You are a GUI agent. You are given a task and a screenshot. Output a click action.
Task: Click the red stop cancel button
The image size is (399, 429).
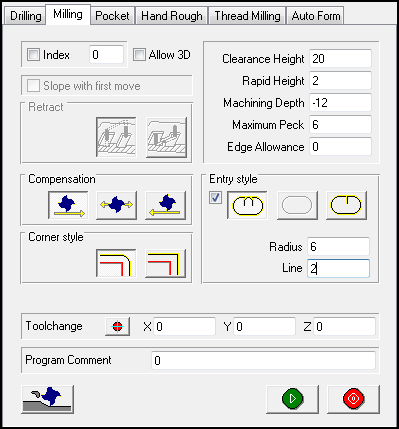pyautogui.click(x=353, y=399)
